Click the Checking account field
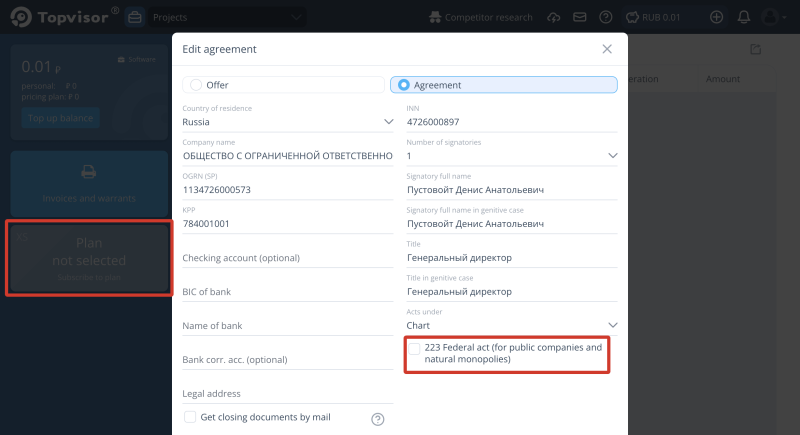The height and width of the screenshot is (435, 800). pyautogui.click(x=288, y=258)
